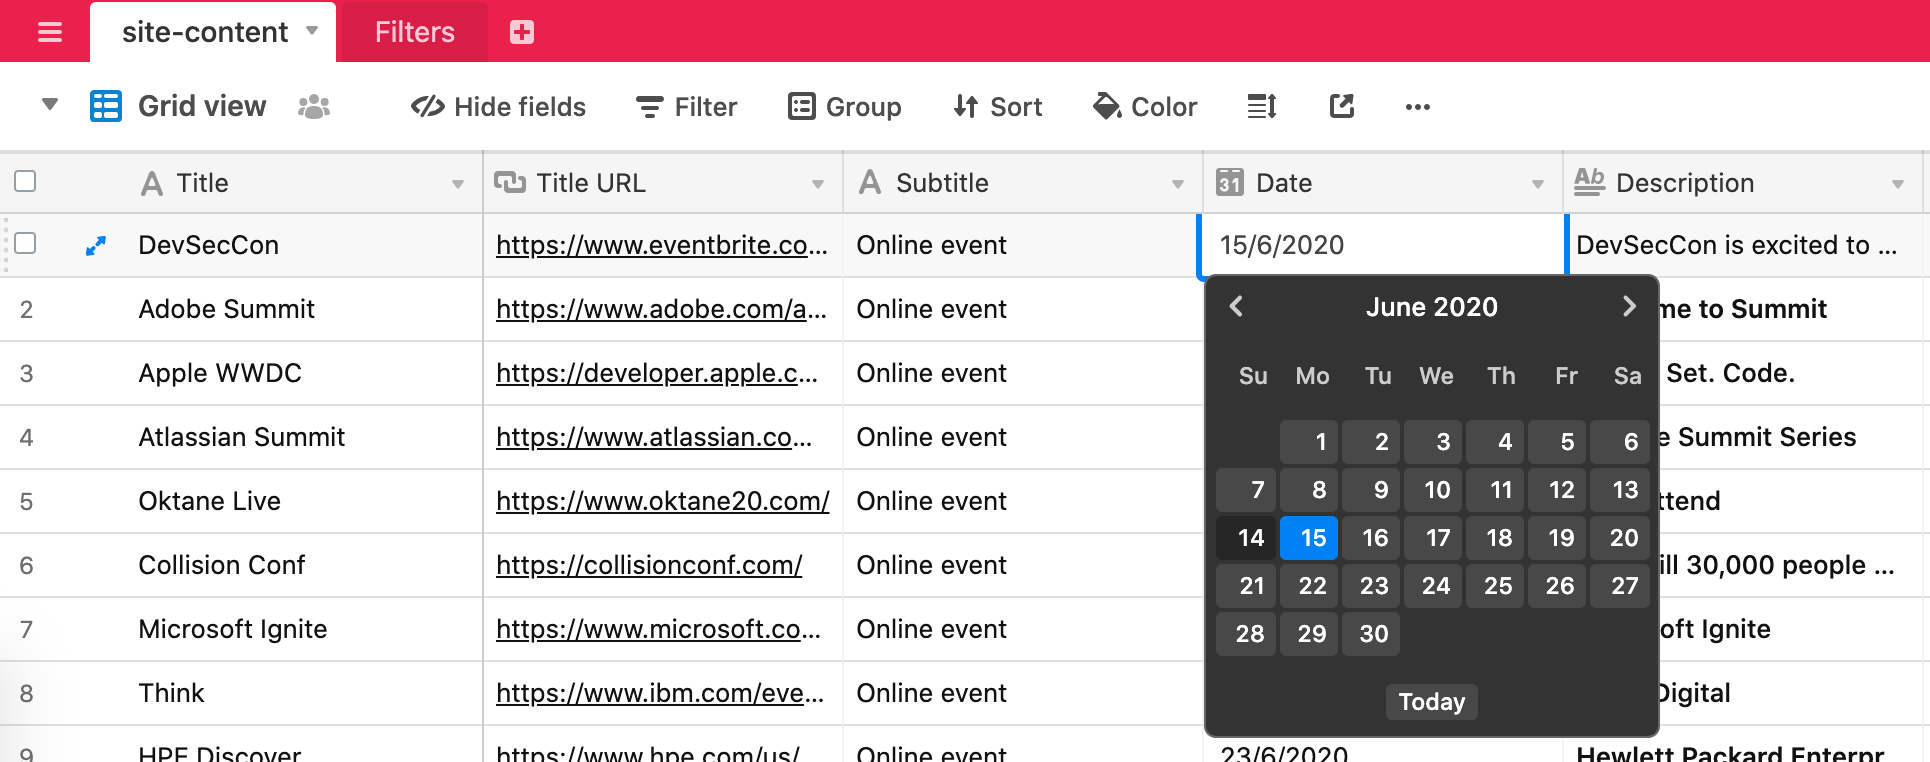Open the microsoft.com URL link

pos(658,629)
